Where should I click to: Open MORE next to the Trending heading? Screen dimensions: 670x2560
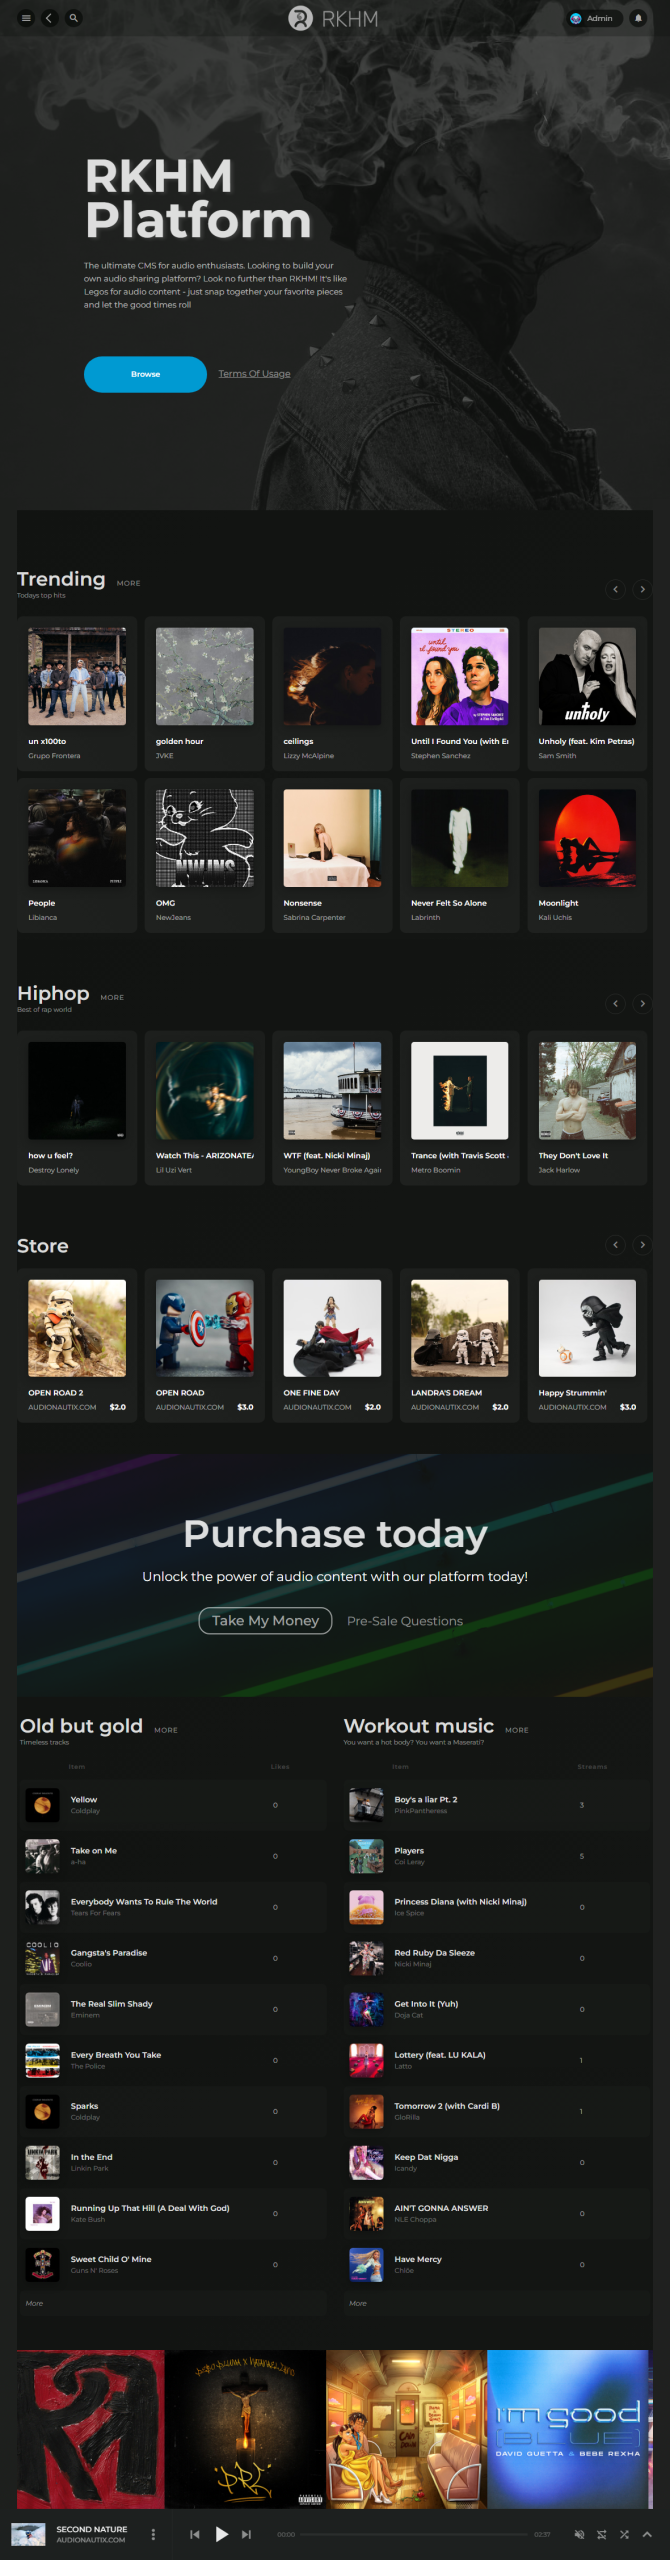(x=128, y=583)
